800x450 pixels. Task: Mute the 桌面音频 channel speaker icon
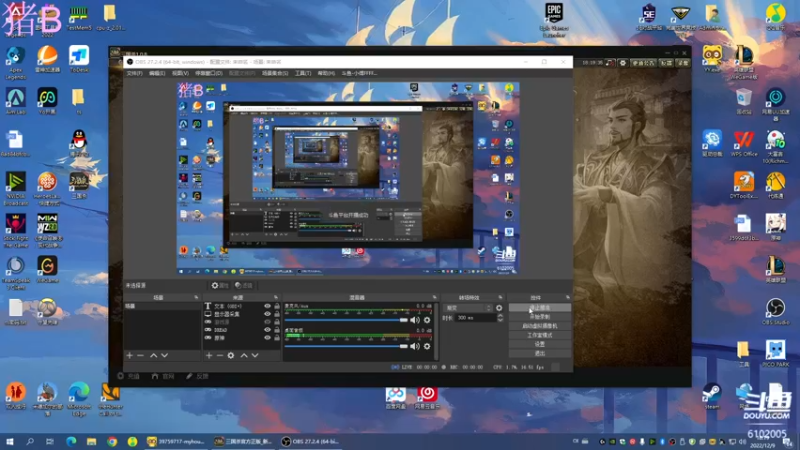click(x=415, y=346)
